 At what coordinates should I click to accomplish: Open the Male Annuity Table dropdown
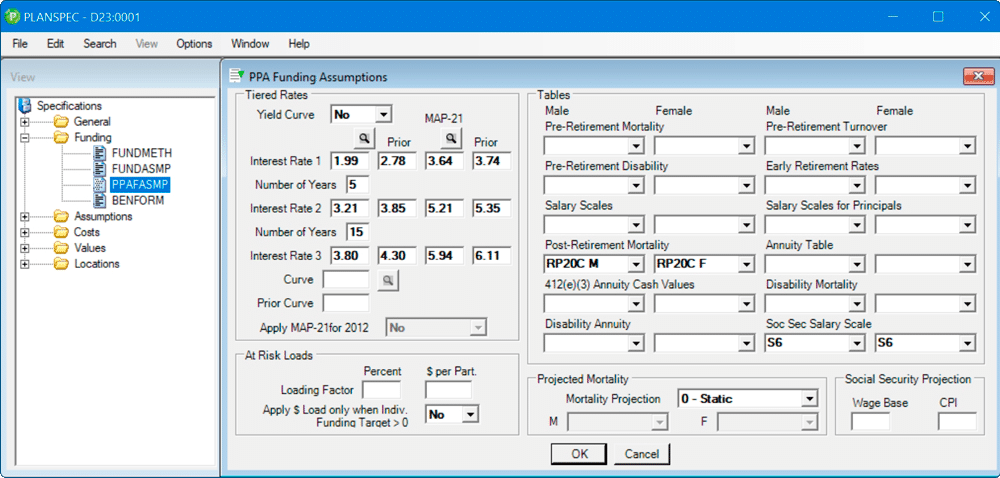click(856, 264)
